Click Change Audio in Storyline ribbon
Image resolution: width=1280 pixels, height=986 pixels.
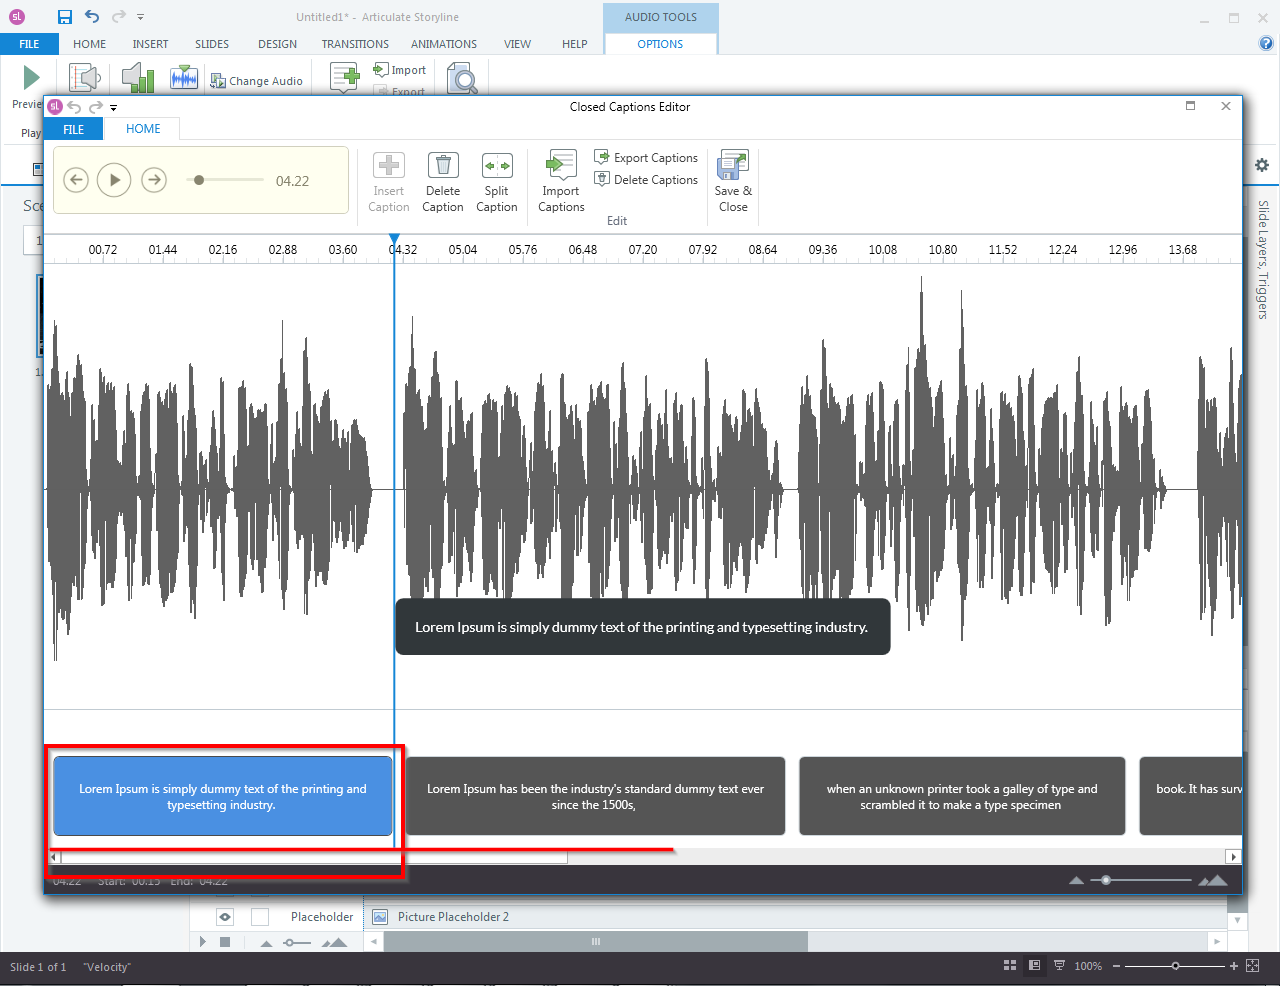click(x=256, y=81)
